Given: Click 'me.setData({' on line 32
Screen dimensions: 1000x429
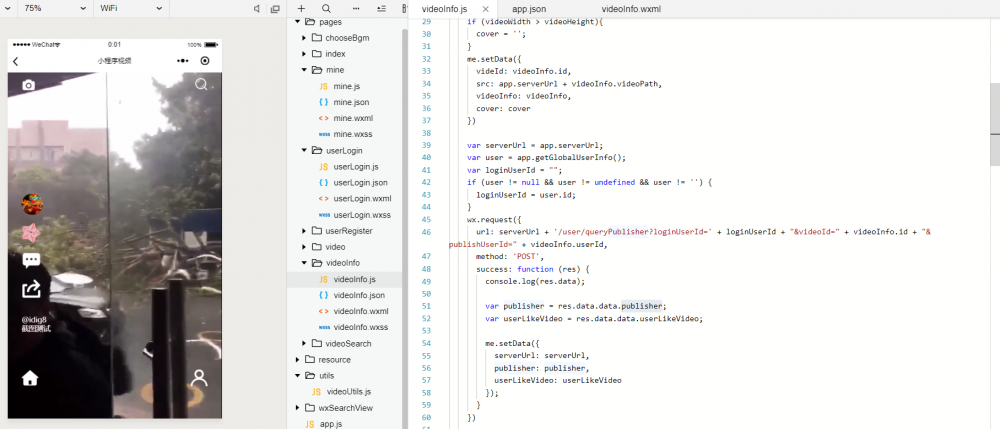Looking at the screenshot, I should point(494,57).
